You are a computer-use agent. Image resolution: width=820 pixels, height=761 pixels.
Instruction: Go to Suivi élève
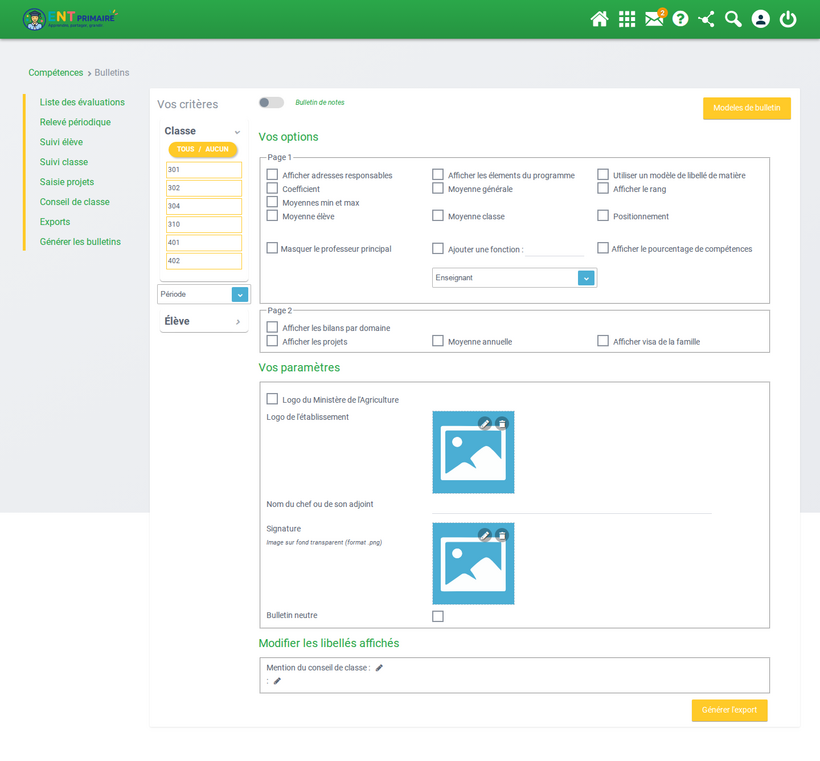(x=61, y=142)
